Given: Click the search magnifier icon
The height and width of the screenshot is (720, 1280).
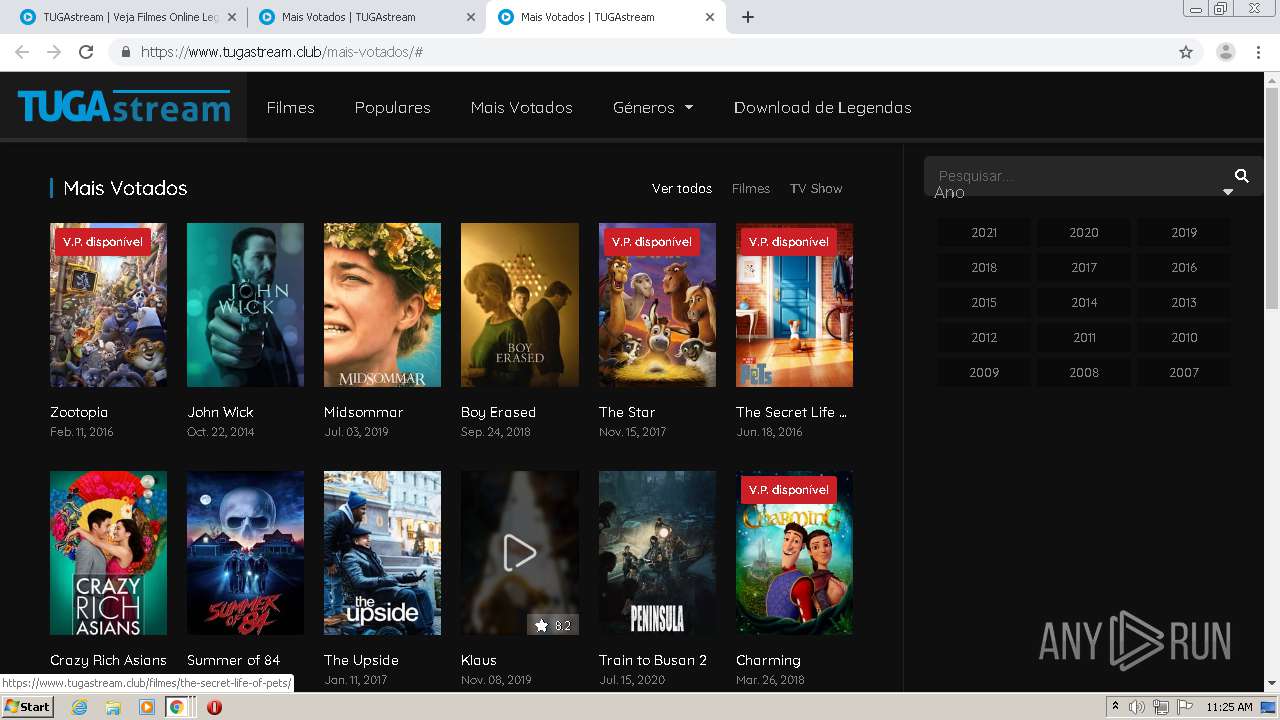Looking at the screenshot, I should point(1242,176).
